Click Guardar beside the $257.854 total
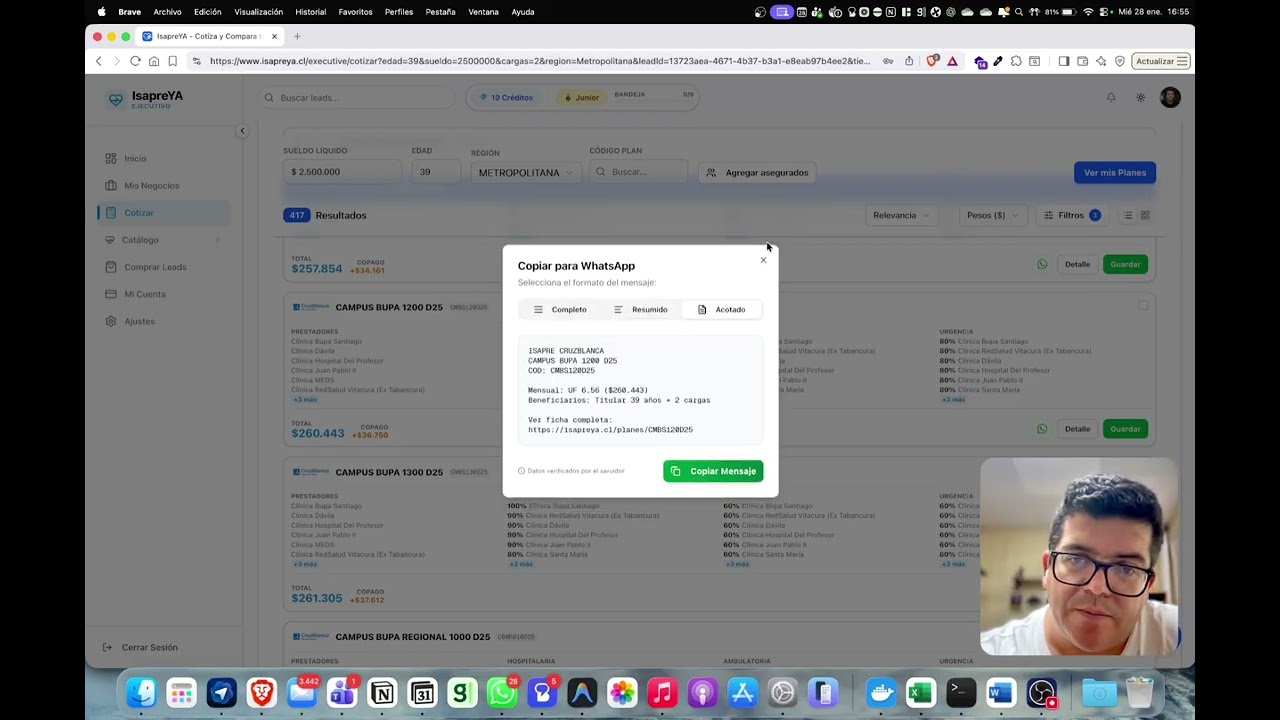This screenshot has width=1280, height=720. [x=1125, y=264]
